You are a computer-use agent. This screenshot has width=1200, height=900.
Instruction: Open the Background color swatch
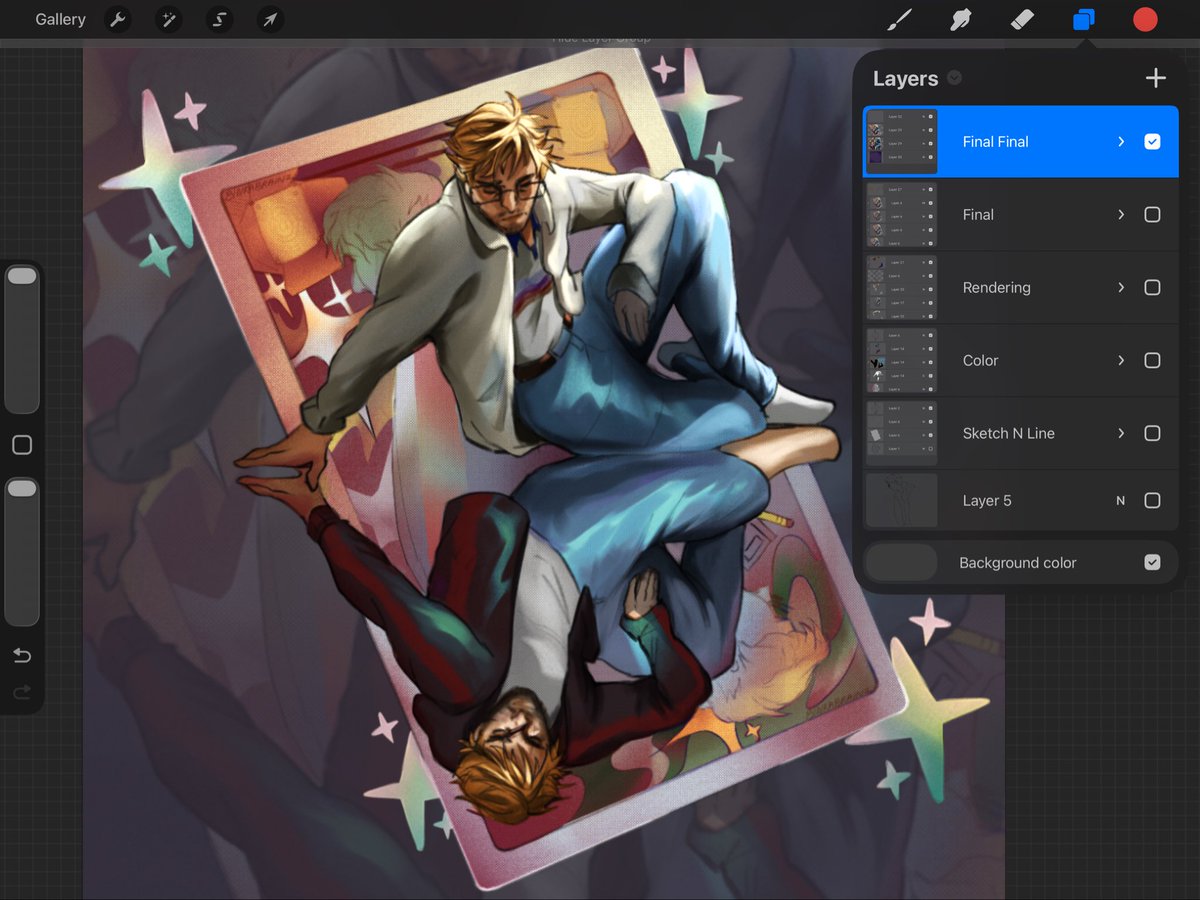[x=902, y=563]
